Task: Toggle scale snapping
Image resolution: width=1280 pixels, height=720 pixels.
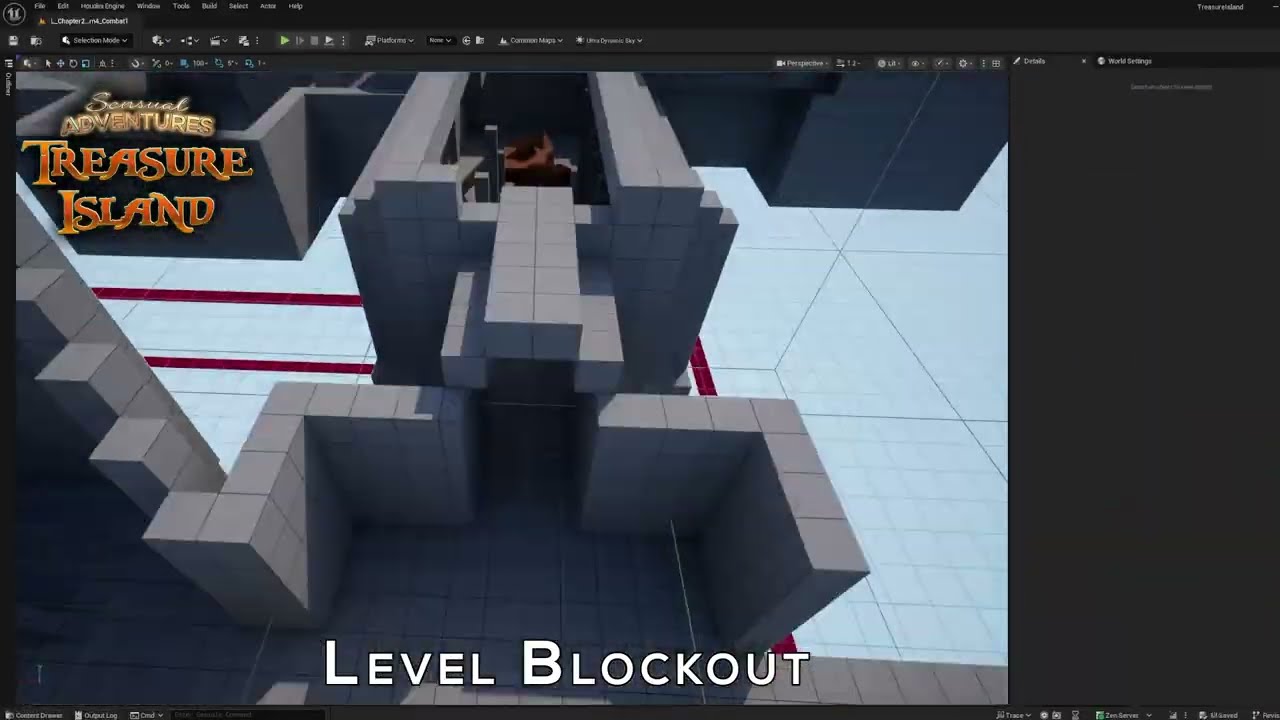Action: point(249,63)
